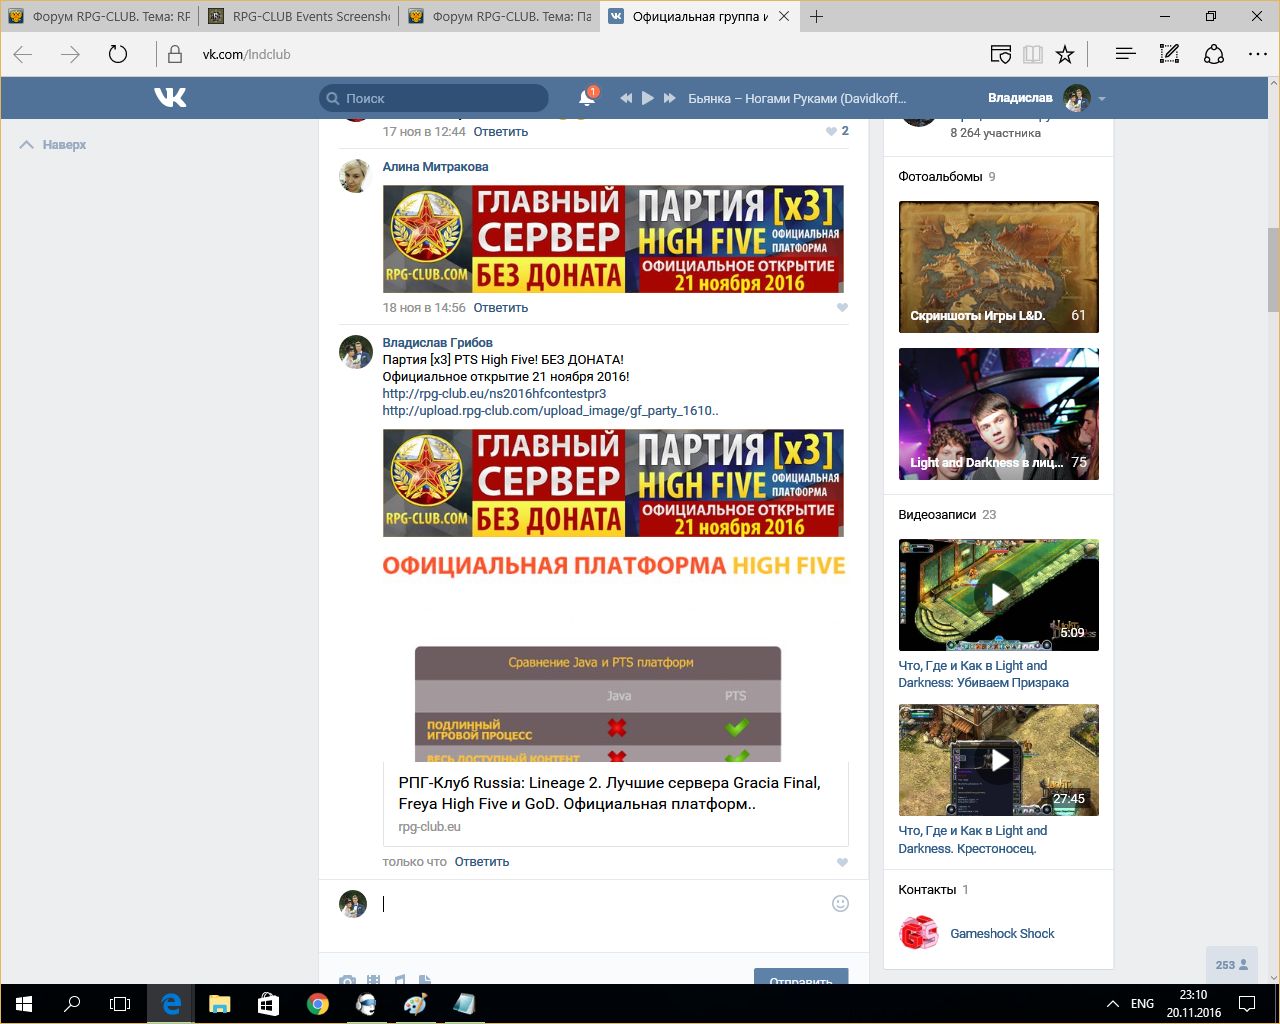Focus the VK Поиск search field
The height and width of the screenshot is (1024, 1280).
434,98
